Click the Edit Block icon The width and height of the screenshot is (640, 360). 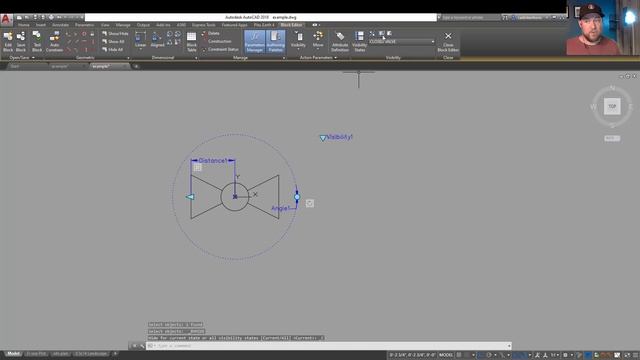(x=8, y=42)
